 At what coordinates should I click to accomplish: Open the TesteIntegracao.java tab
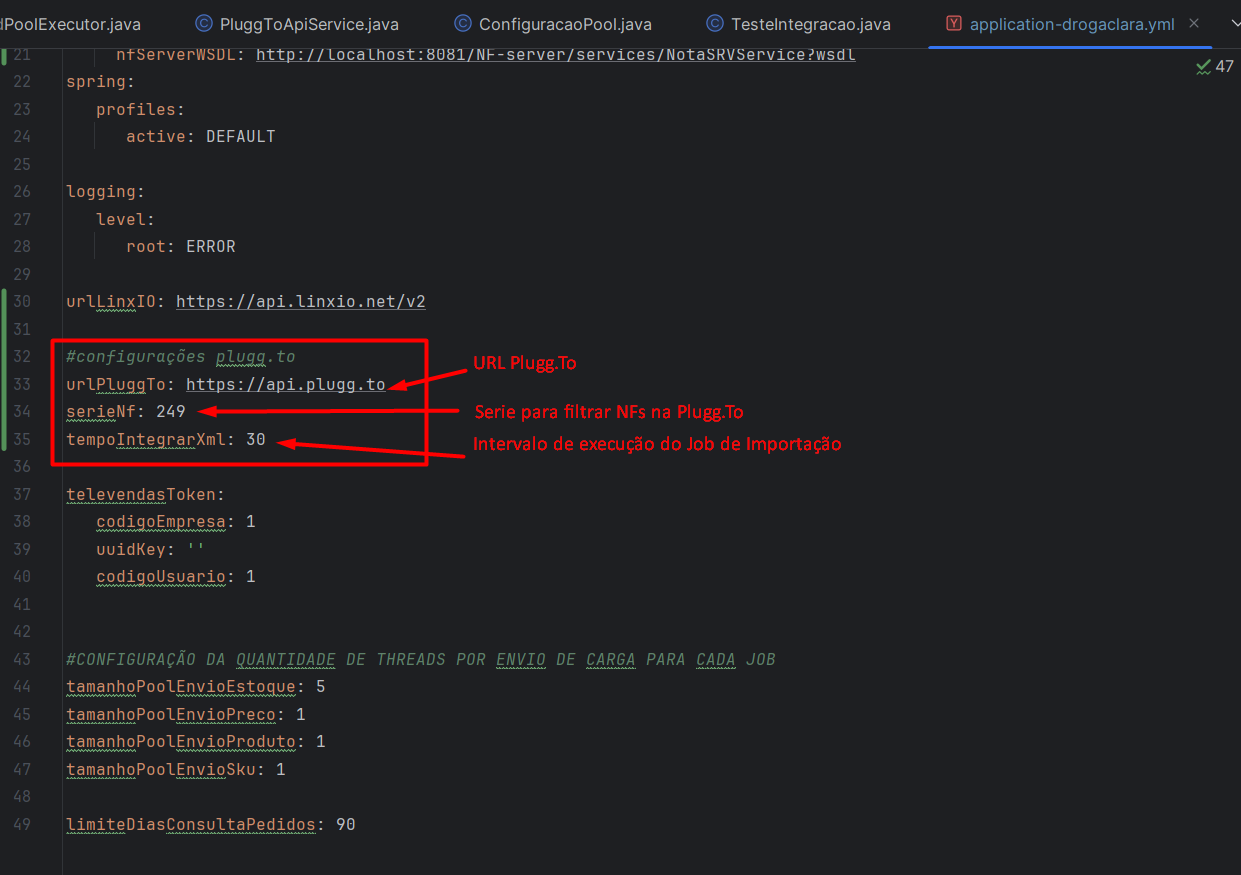[810, 24]
